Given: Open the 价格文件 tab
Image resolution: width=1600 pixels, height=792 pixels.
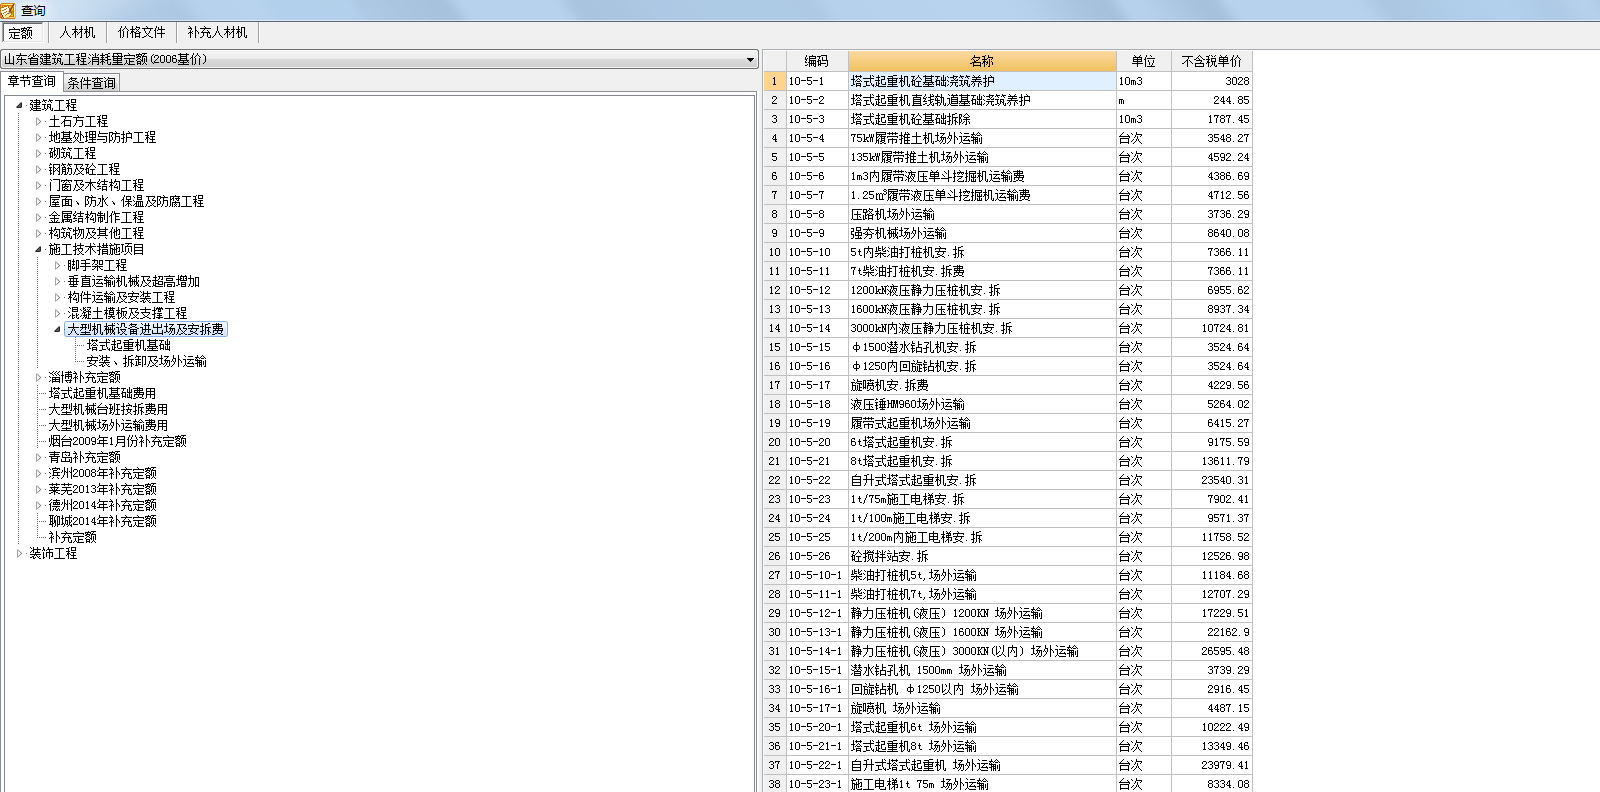Looking at the screenshot, I should point(141,33).
